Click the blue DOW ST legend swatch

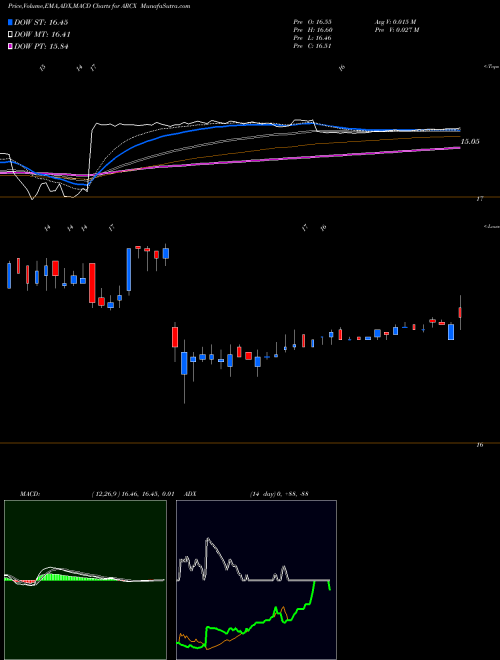pos(10,22)
